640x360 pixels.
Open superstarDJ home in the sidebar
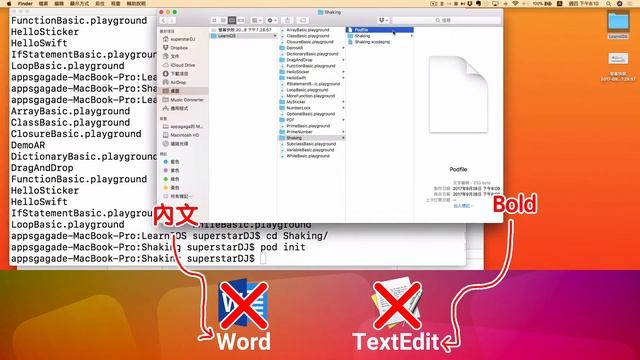click(x=179, y=39)
